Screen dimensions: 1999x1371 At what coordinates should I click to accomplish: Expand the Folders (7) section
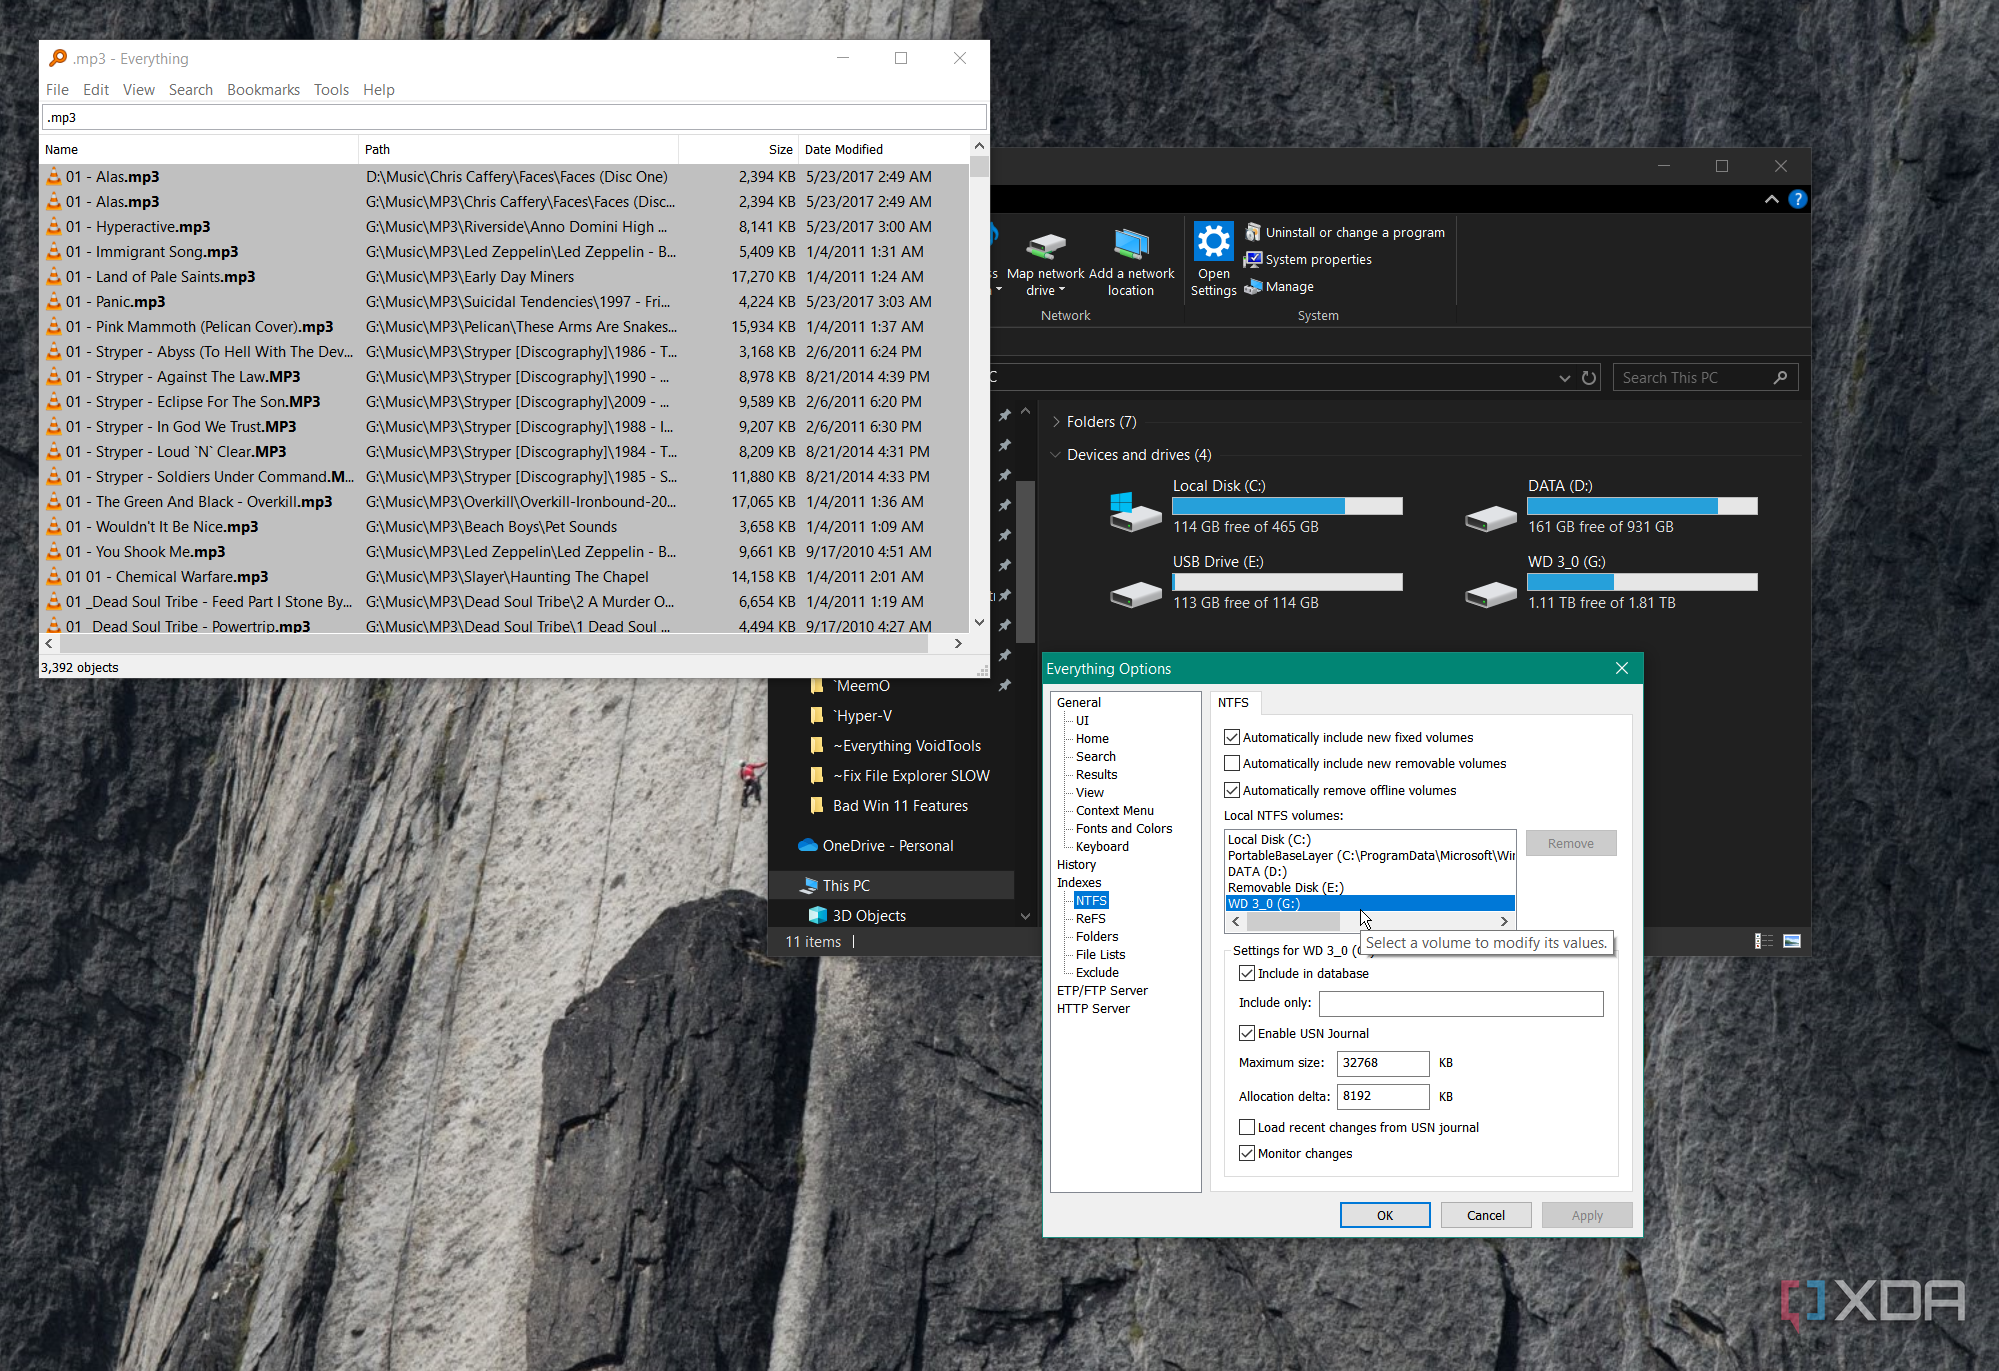(x=1056, y=422)
